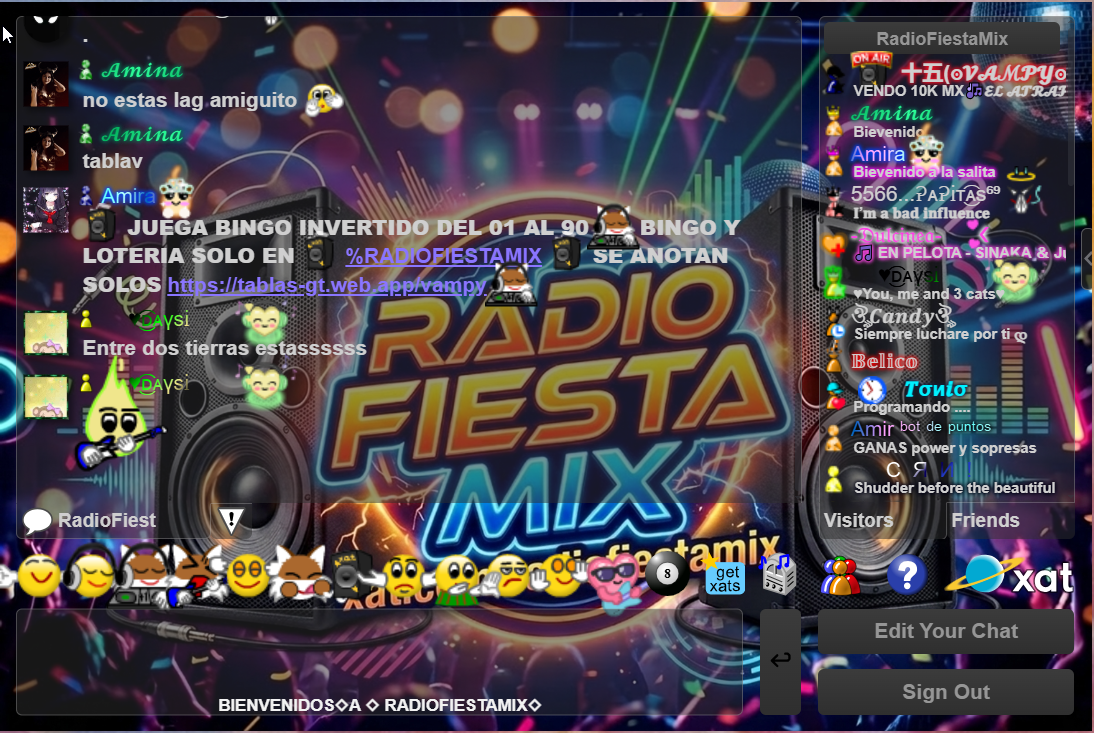Open the RadioFiestaMix header tab

[941, 38]
